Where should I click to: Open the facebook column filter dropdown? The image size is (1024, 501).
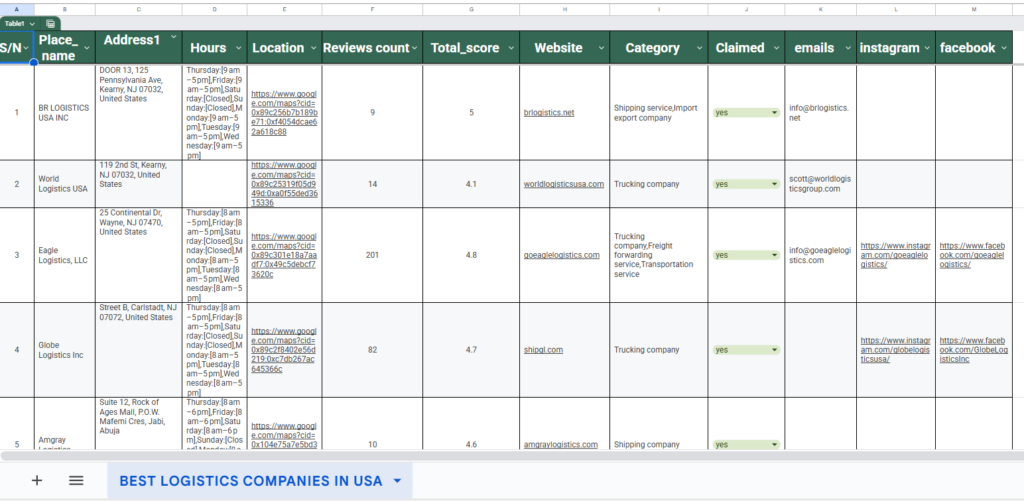[x=1004, y=48]
